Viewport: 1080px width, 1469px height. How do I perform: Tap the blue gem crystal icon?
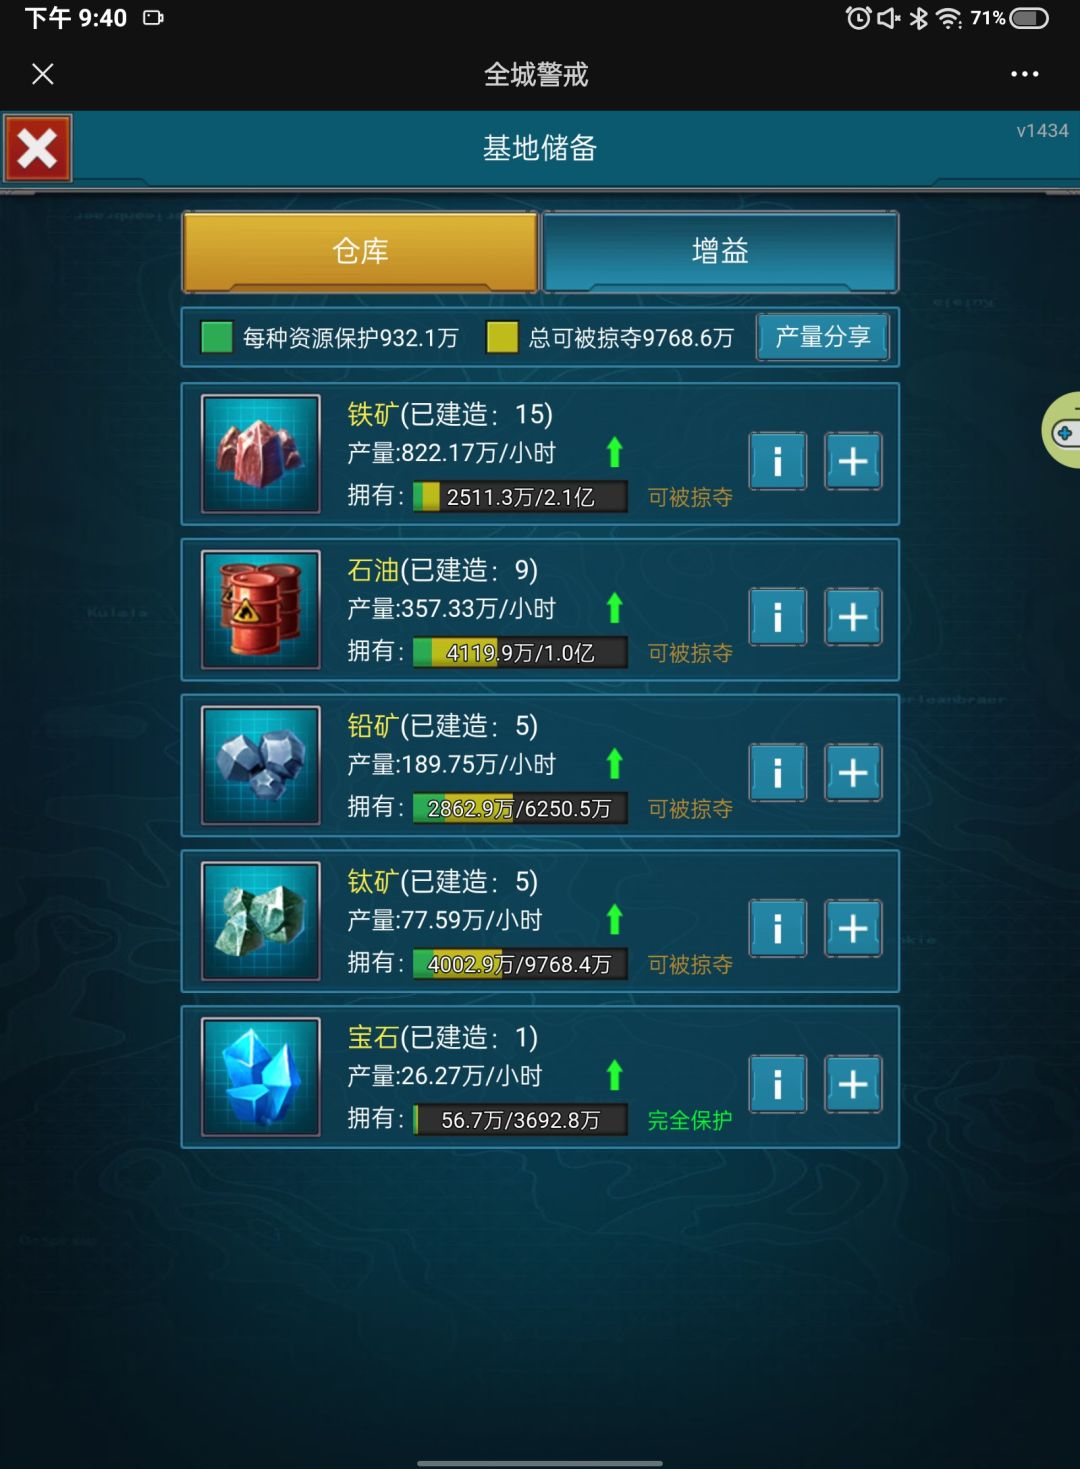pos(261,1077)
